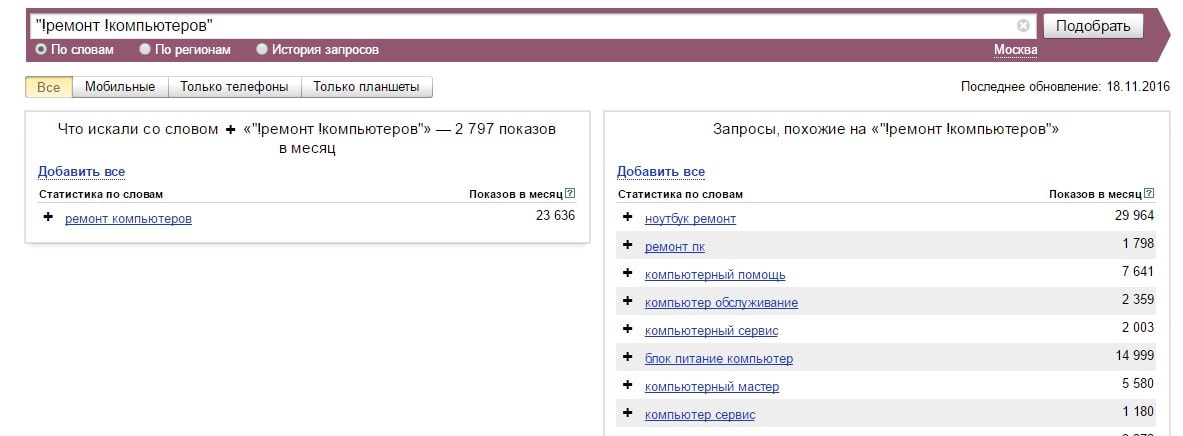This screenshot has width=1183, height=436.
Task: Select the 'История запросов' radio button
Action: [262, 50]
